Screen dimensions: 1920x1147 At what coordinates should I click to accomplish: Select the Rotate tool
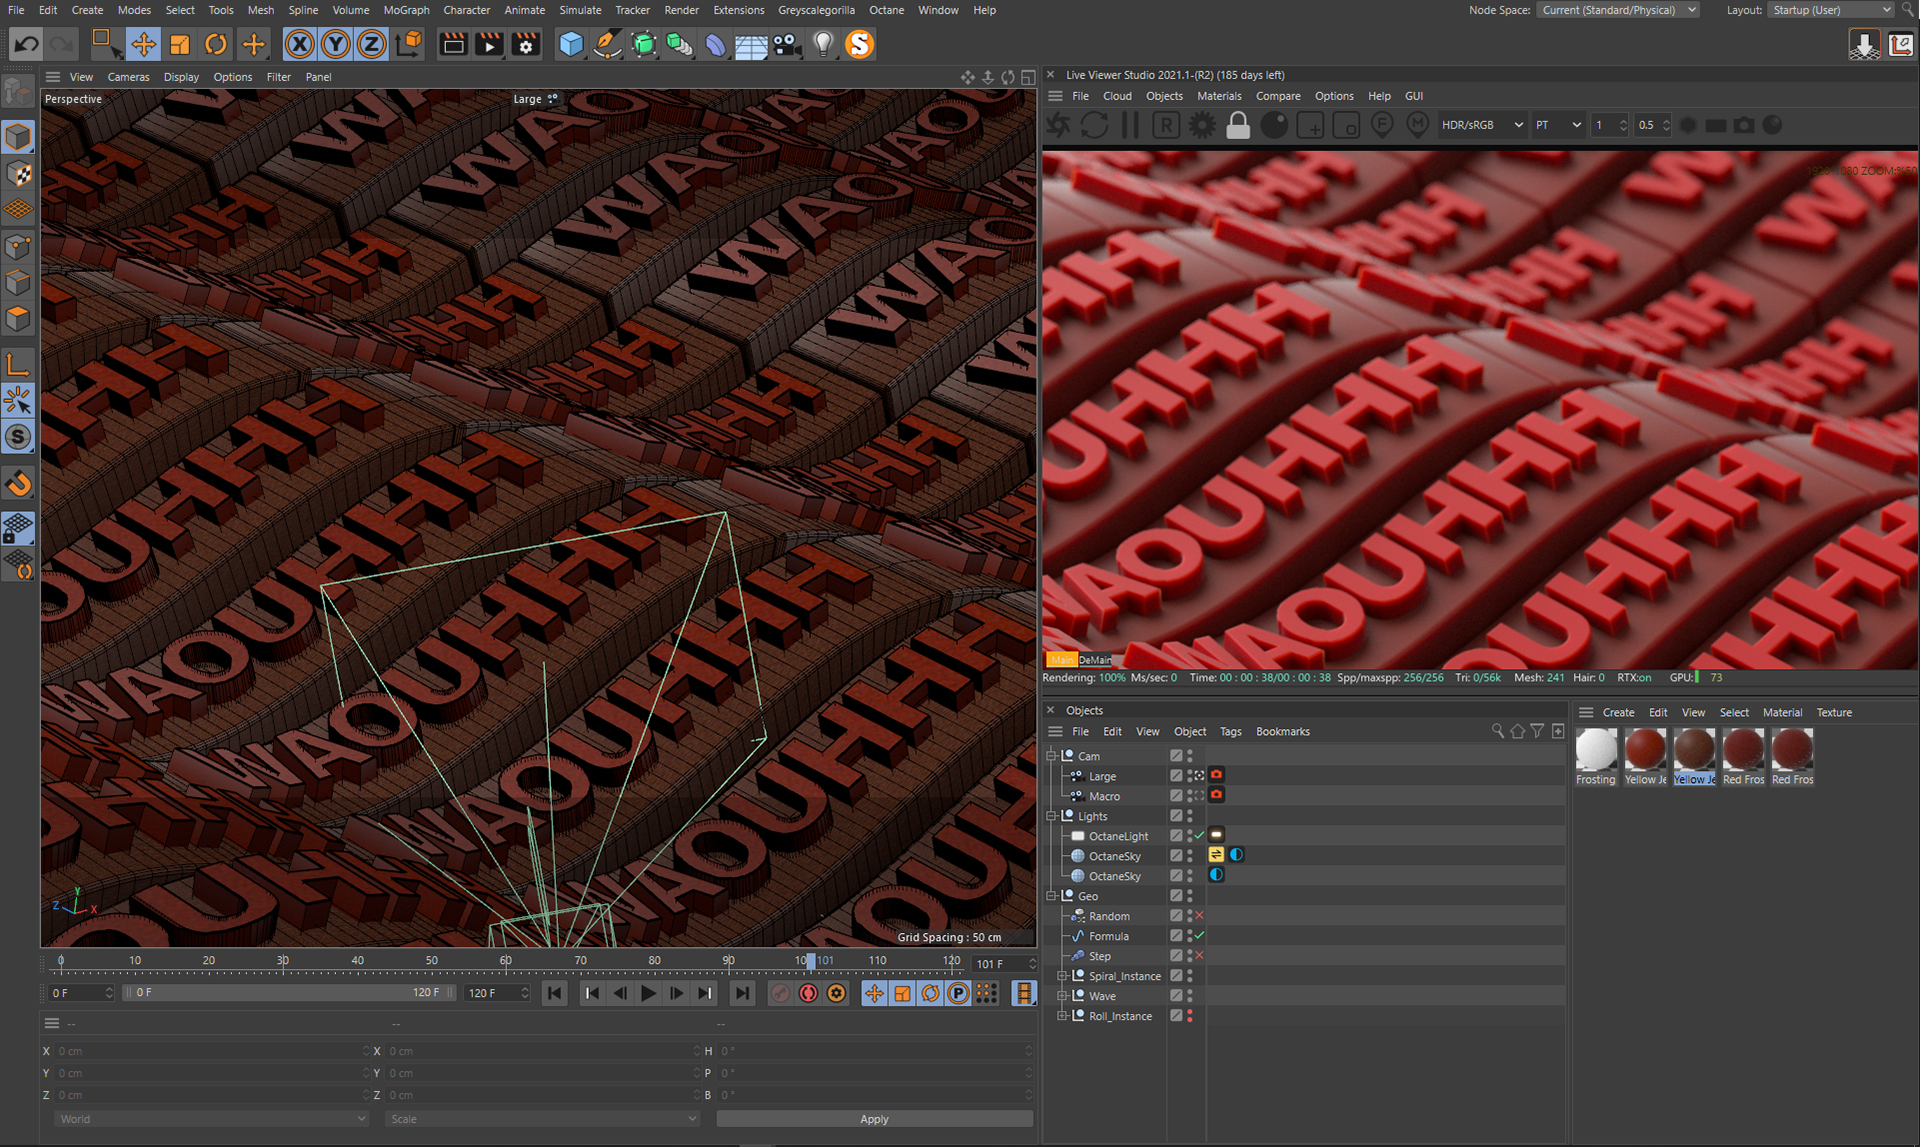coord(216,44)
